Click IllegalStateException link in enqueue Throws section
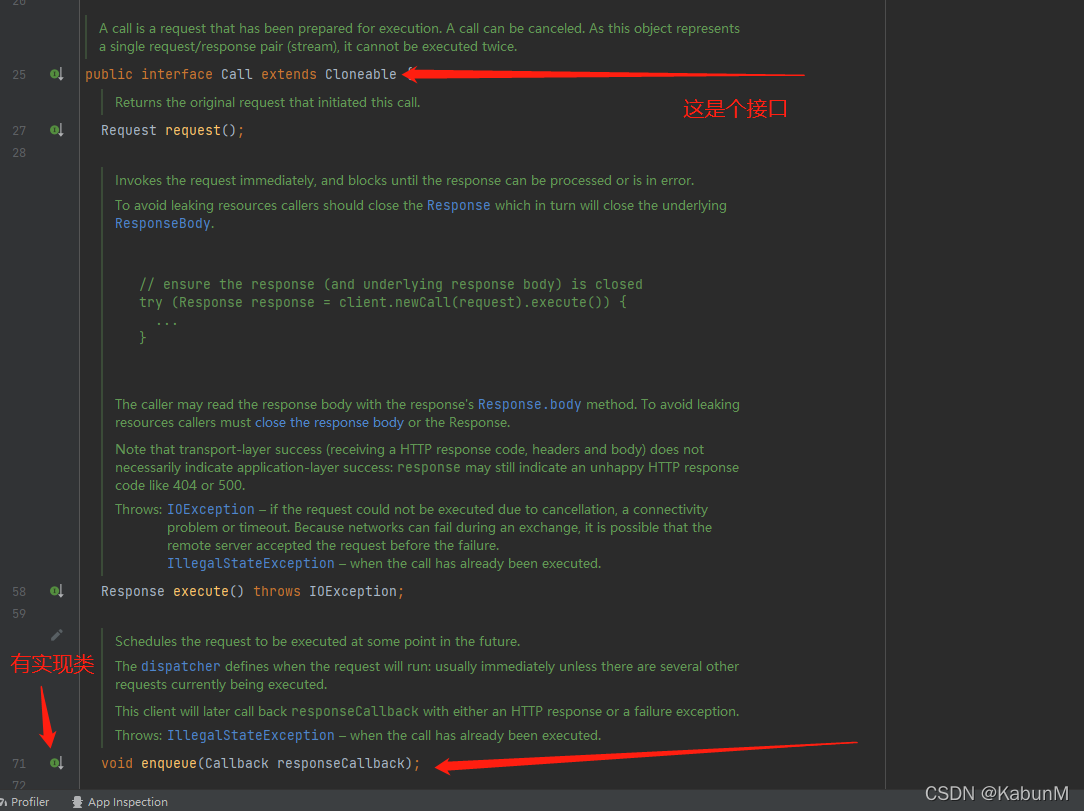The width and height of the screenshot is (1084, 811). [x=251, y=735]
